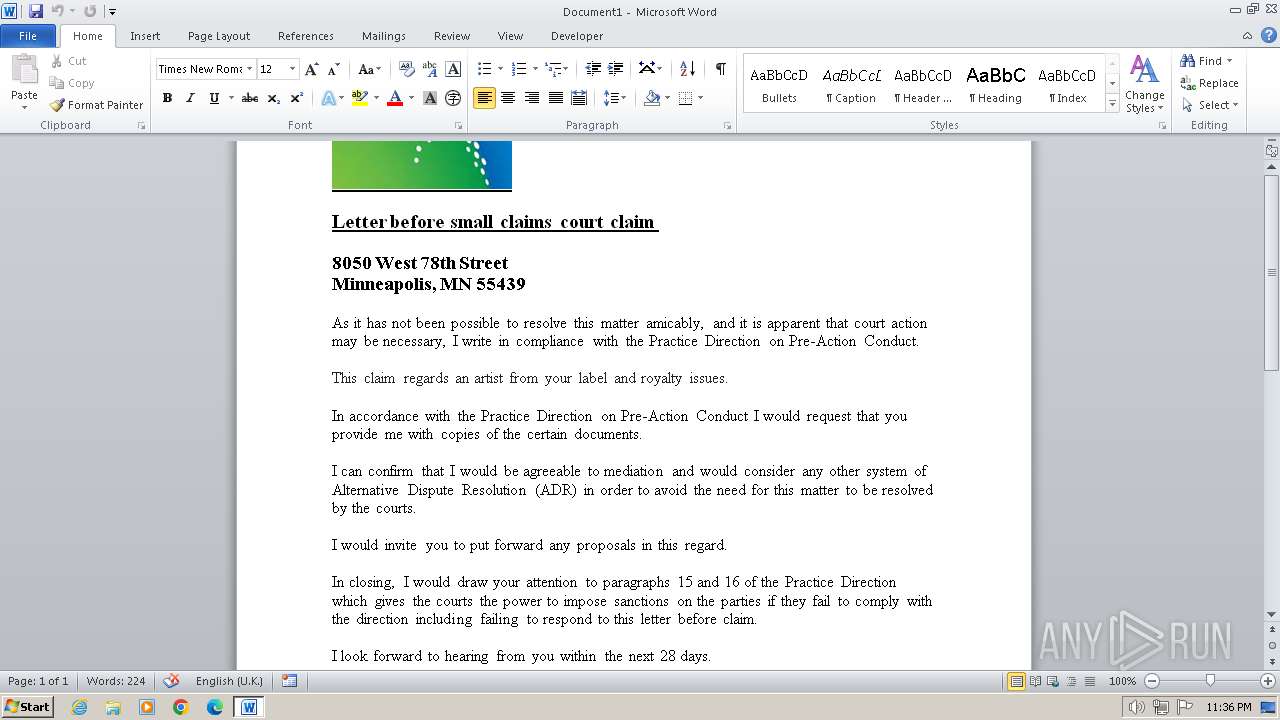Toggle Align Text Left

[485, 98]
